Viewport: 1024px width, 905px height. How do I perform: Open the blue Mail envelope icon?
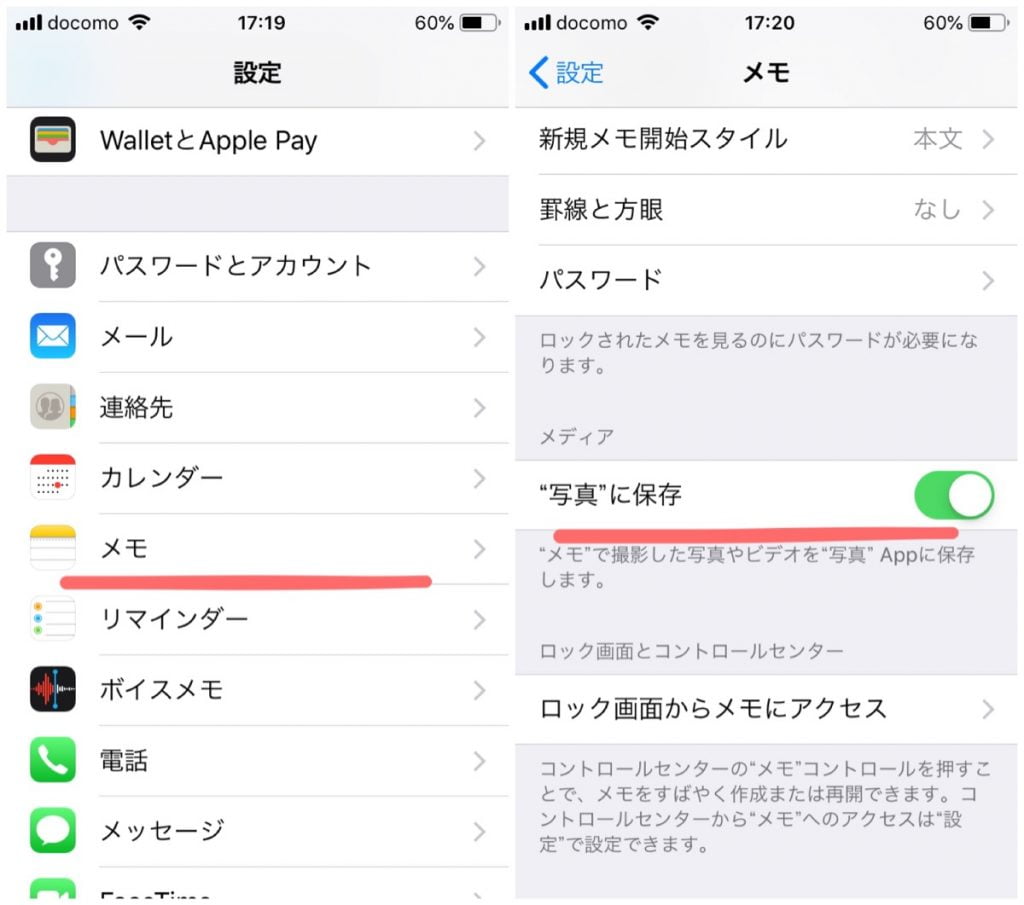click(x=52, y=336)
